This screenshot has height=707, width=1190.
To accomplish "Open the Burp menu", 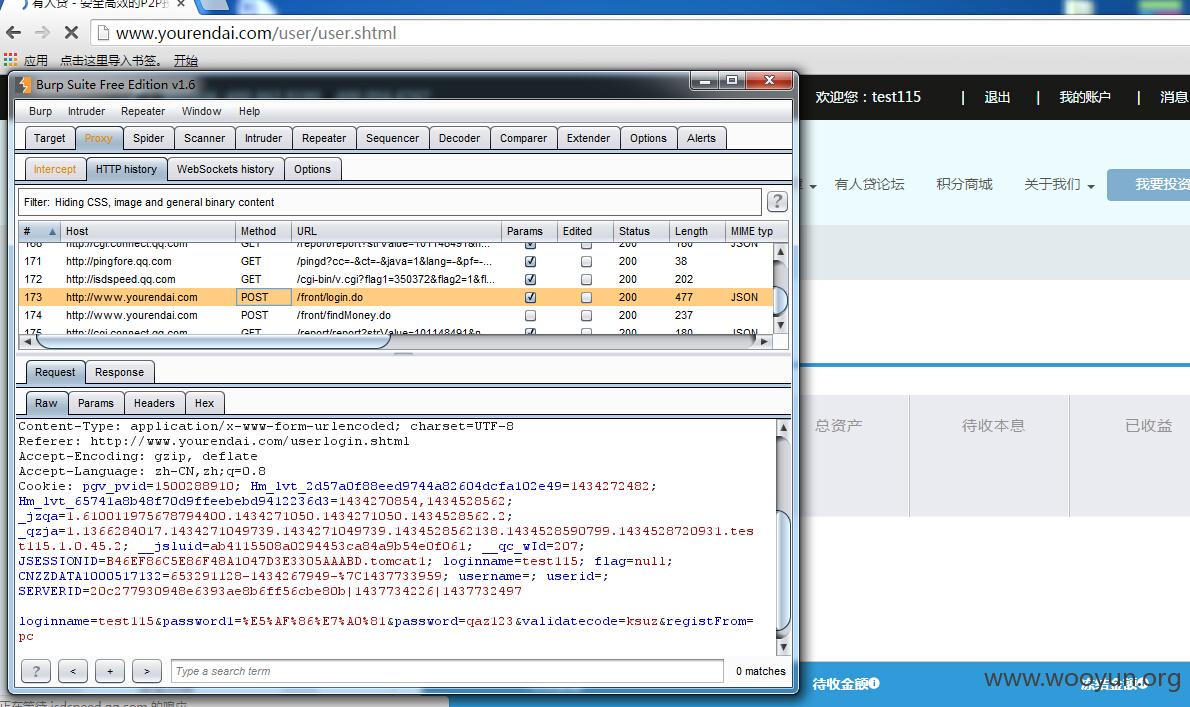I will tap(40, 111).
